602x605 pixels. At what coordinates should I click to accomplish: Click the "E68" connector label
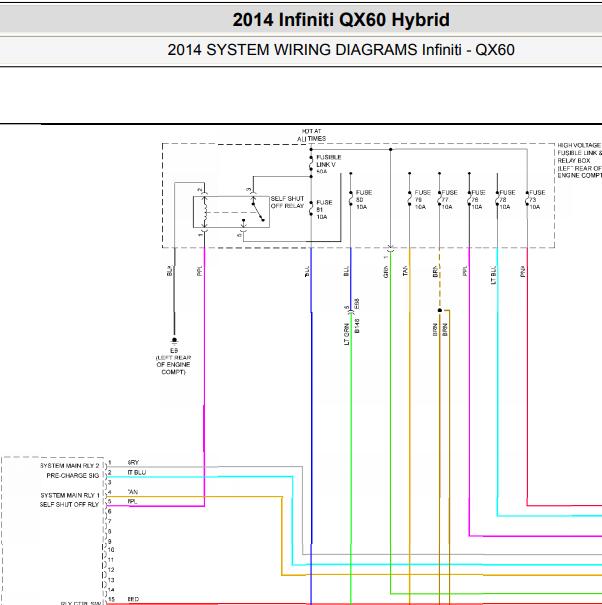(x=357, y=303)
